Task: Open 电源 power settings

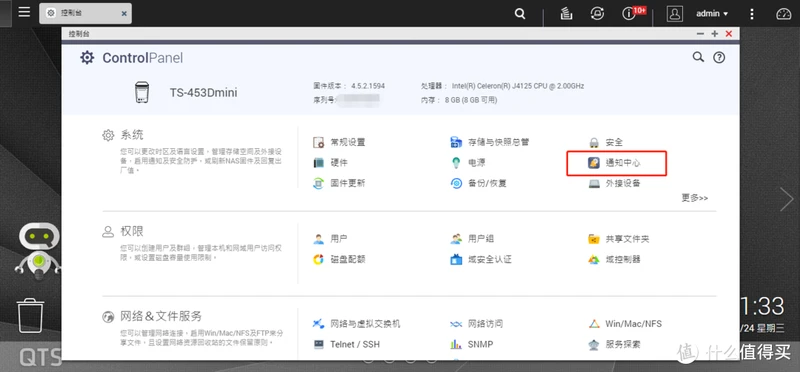Action: [468, 163]
